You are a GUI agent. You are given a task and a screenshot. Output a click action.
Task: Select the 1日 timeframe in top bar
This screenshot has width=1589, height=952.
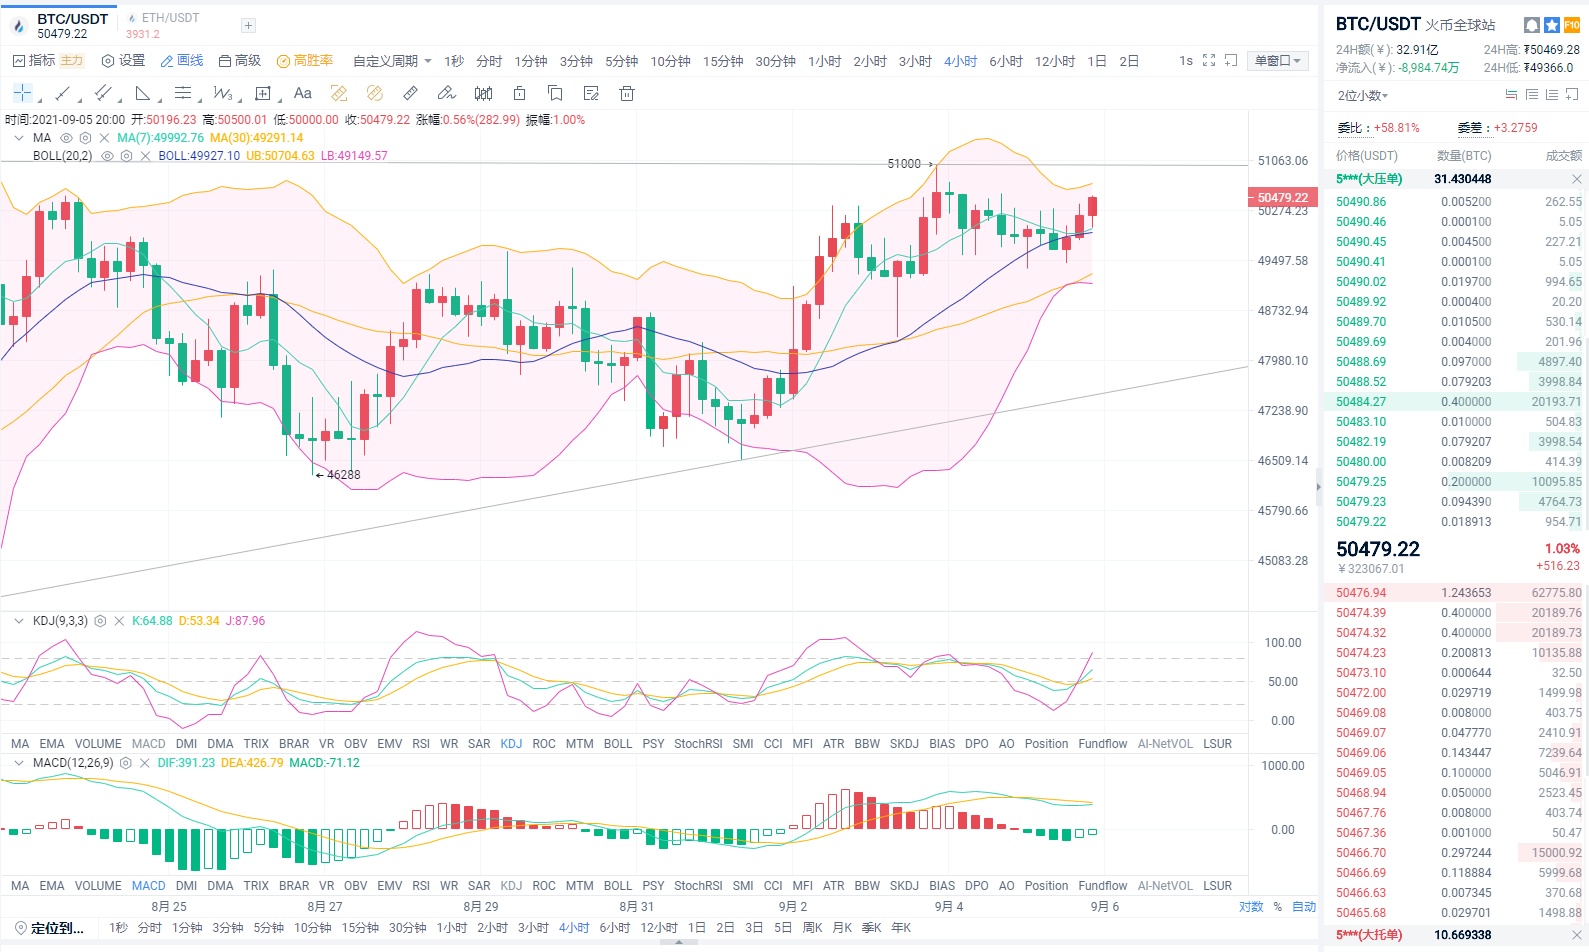[1097, 61]
